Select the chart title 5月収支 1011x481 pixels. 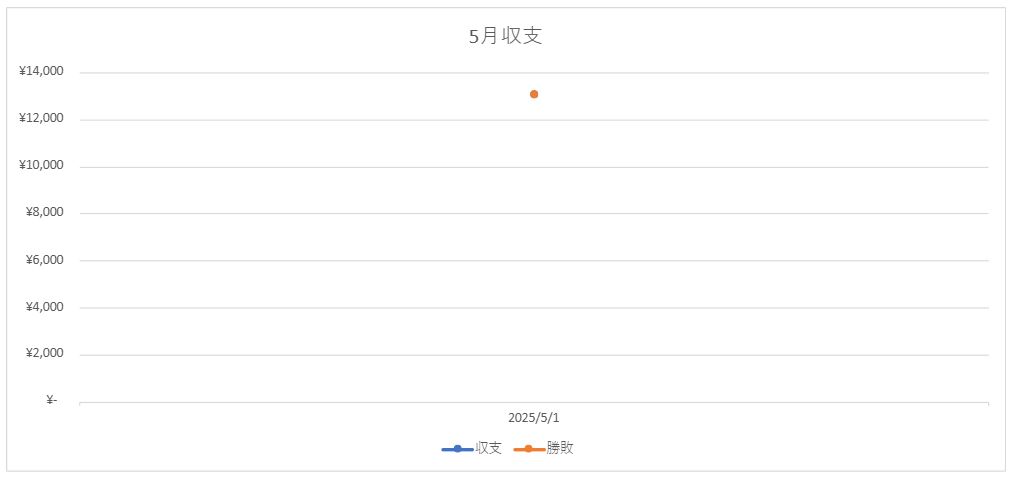click(x=506, y=36)
